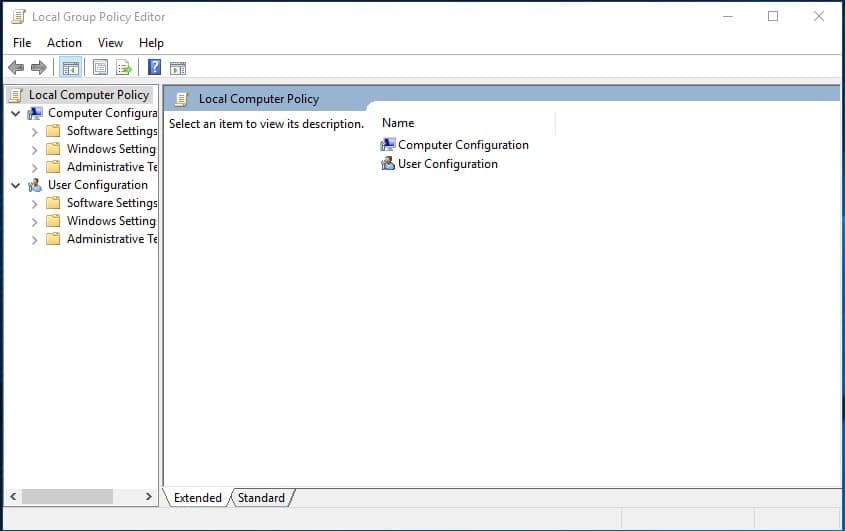
Task: Maximize the Local Group Policy Editor window
Action: click(773, 16)
